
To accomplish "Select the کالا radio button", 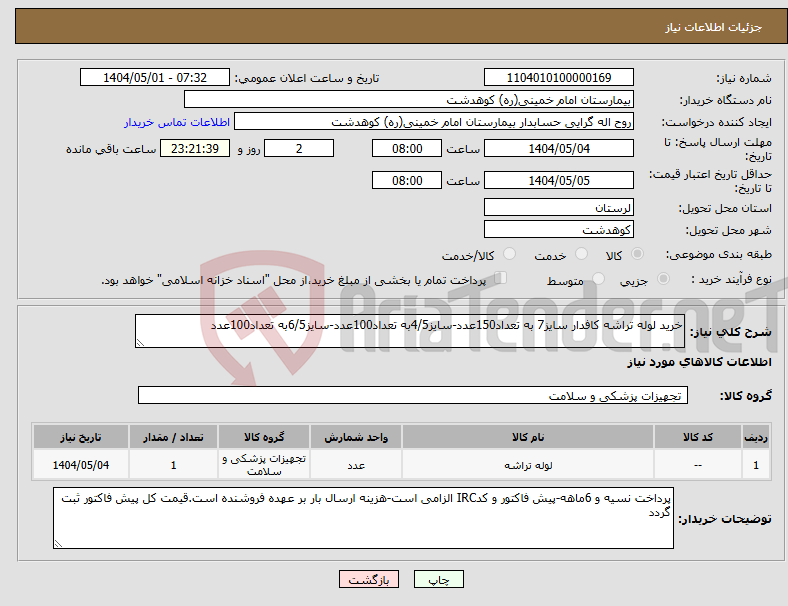I will pos(637,254).
